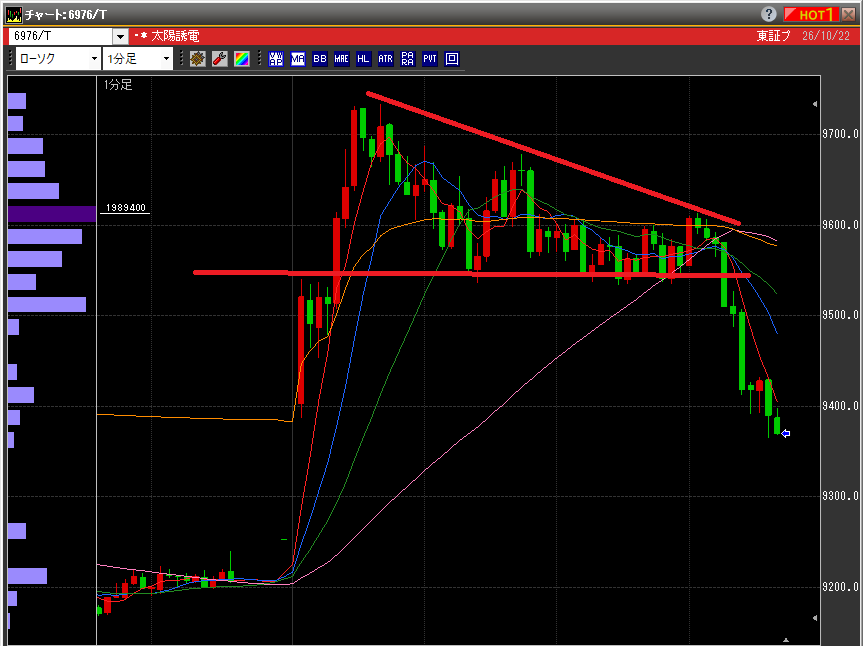Toggle the MAE envelope indicator
This screenshot has height=646, width=863.
[342, 59]
